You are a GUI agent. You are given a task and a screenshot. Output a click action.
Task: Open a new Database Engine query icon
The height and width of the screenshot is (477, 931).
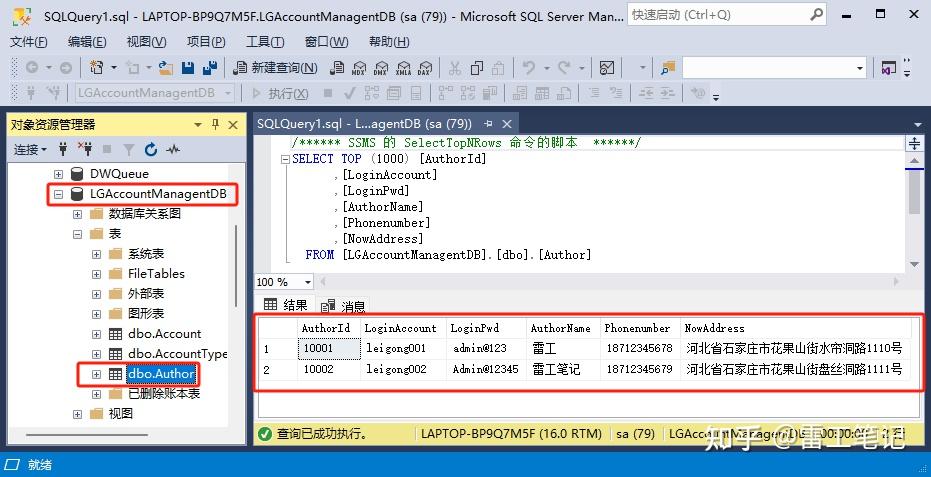pyautogui.click(x=337, y=68)
